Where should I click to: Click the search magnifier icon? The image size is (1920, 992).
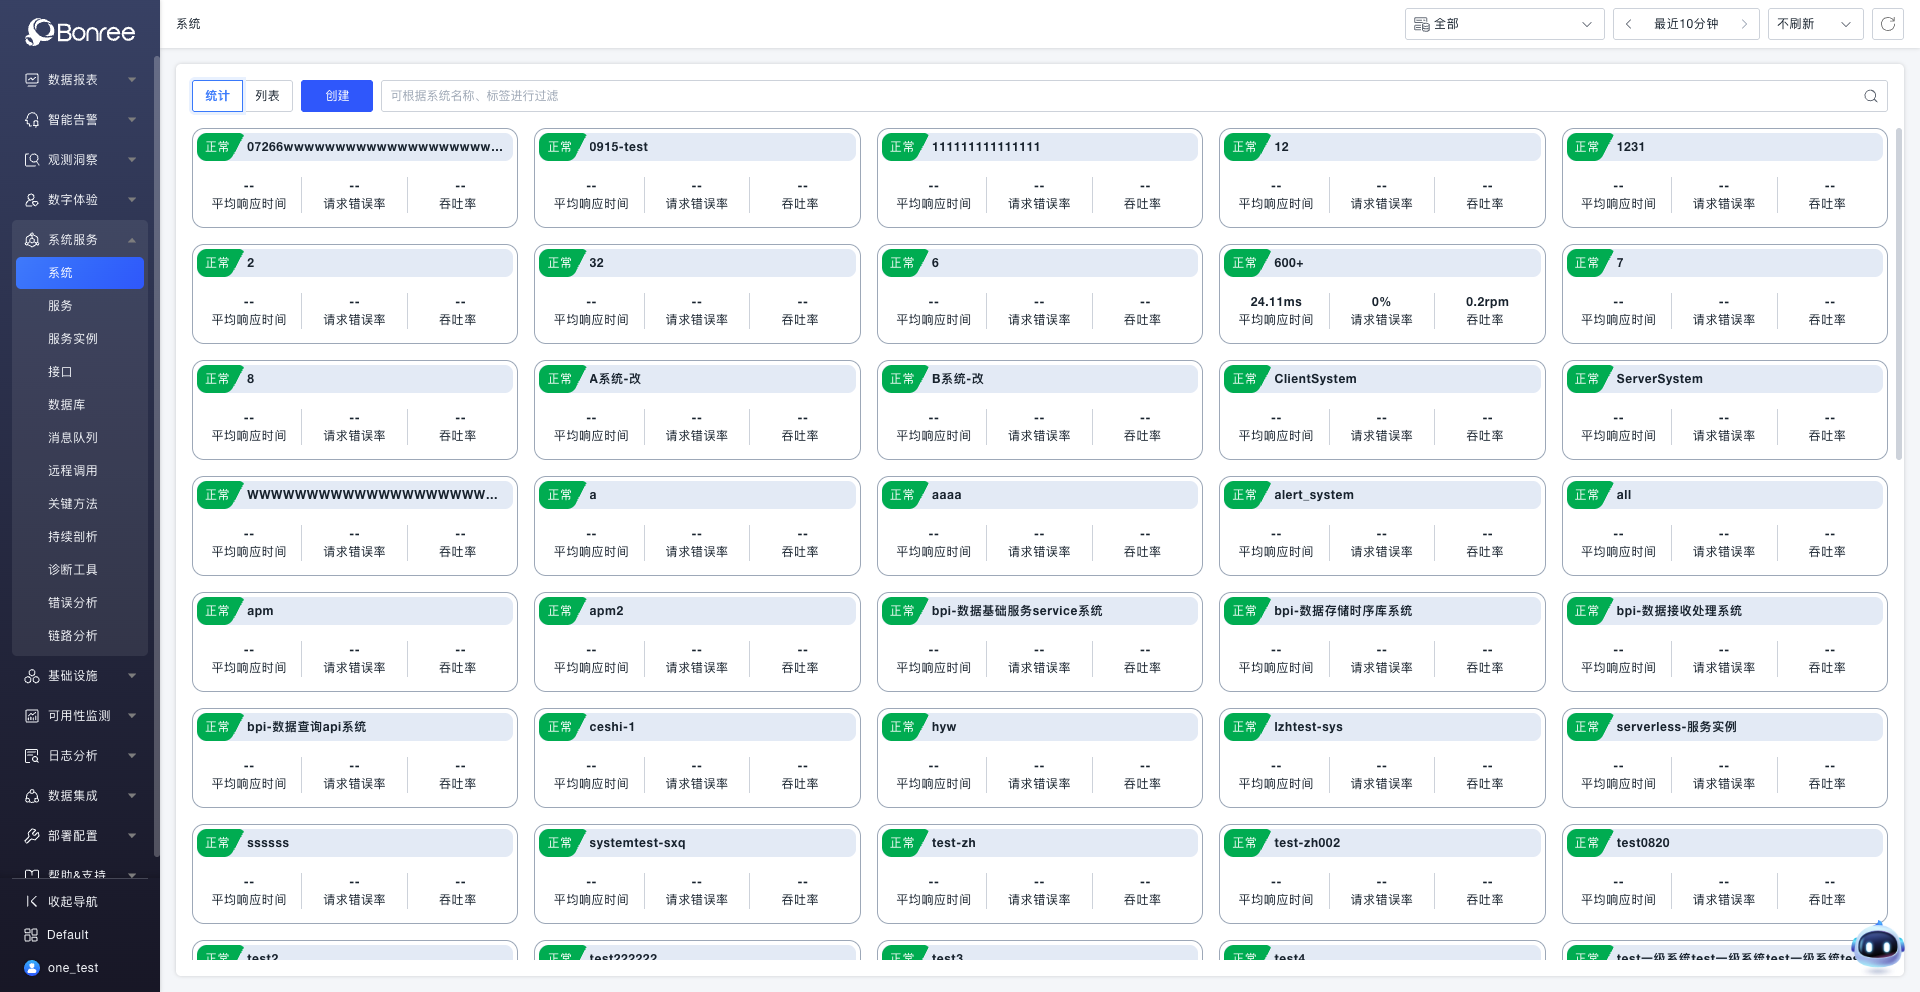(1870, 96)
